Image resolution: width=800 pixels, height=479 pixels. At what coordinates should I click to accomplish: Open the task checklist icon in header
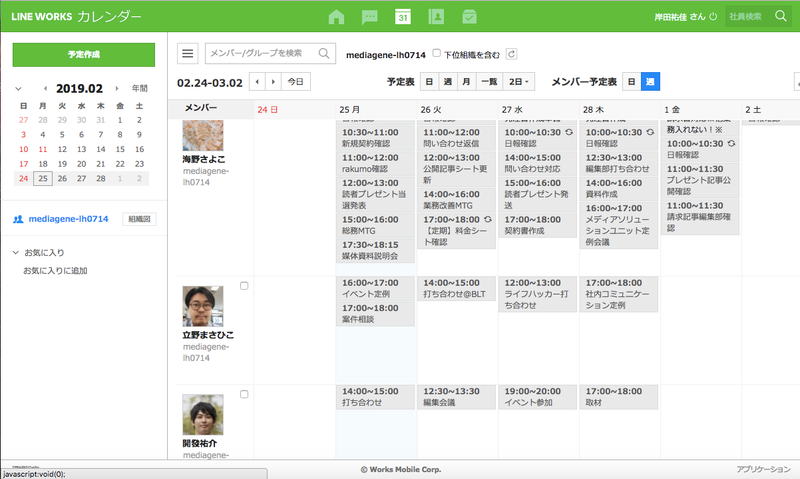tap(469, 17)
